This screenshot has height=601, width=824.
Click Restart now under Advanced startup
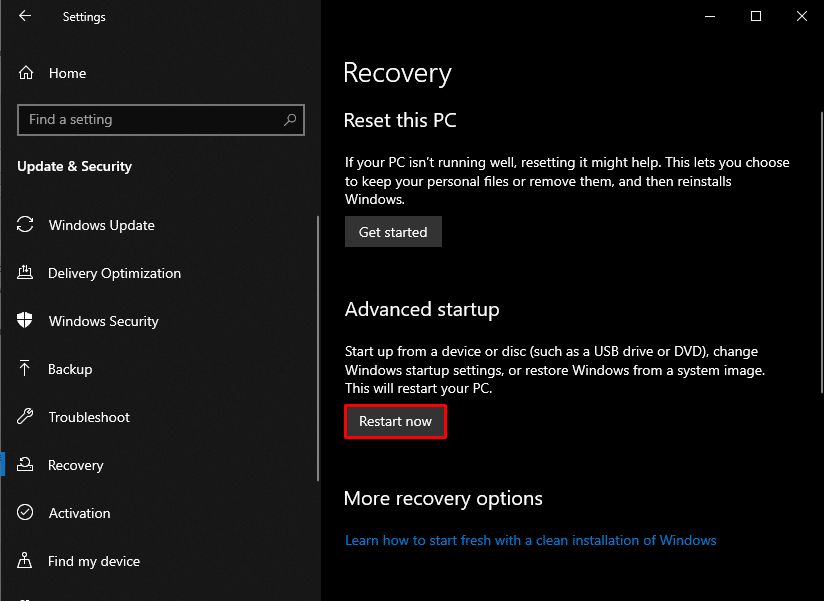pyautogui.click(x=395, y=421)
